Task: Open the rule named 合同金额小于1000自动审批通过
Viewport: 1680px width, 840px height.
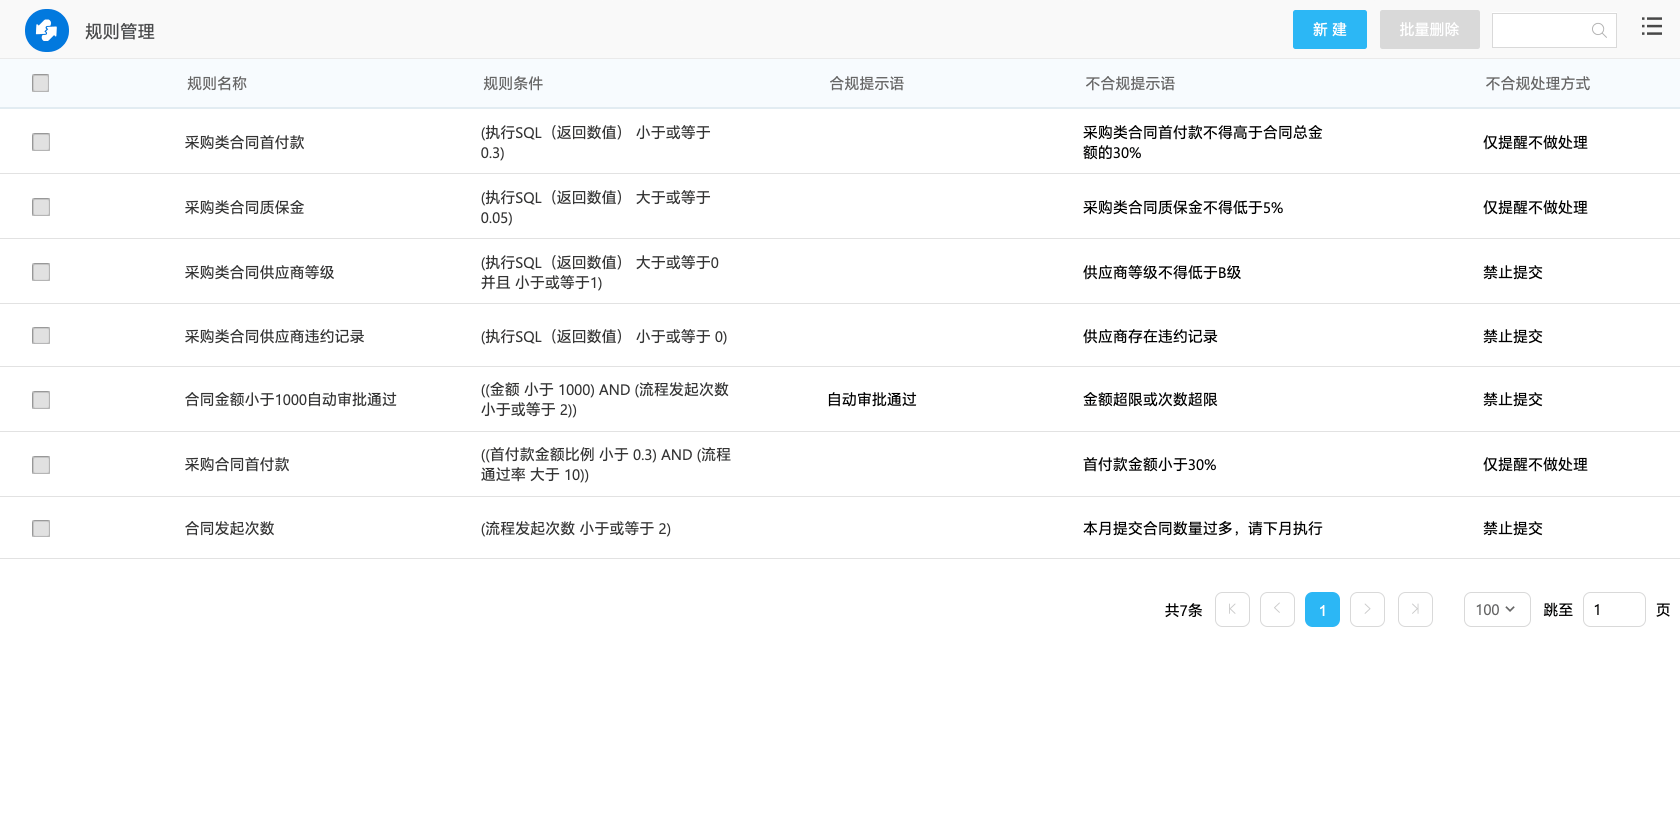Action: coord(291,400)
